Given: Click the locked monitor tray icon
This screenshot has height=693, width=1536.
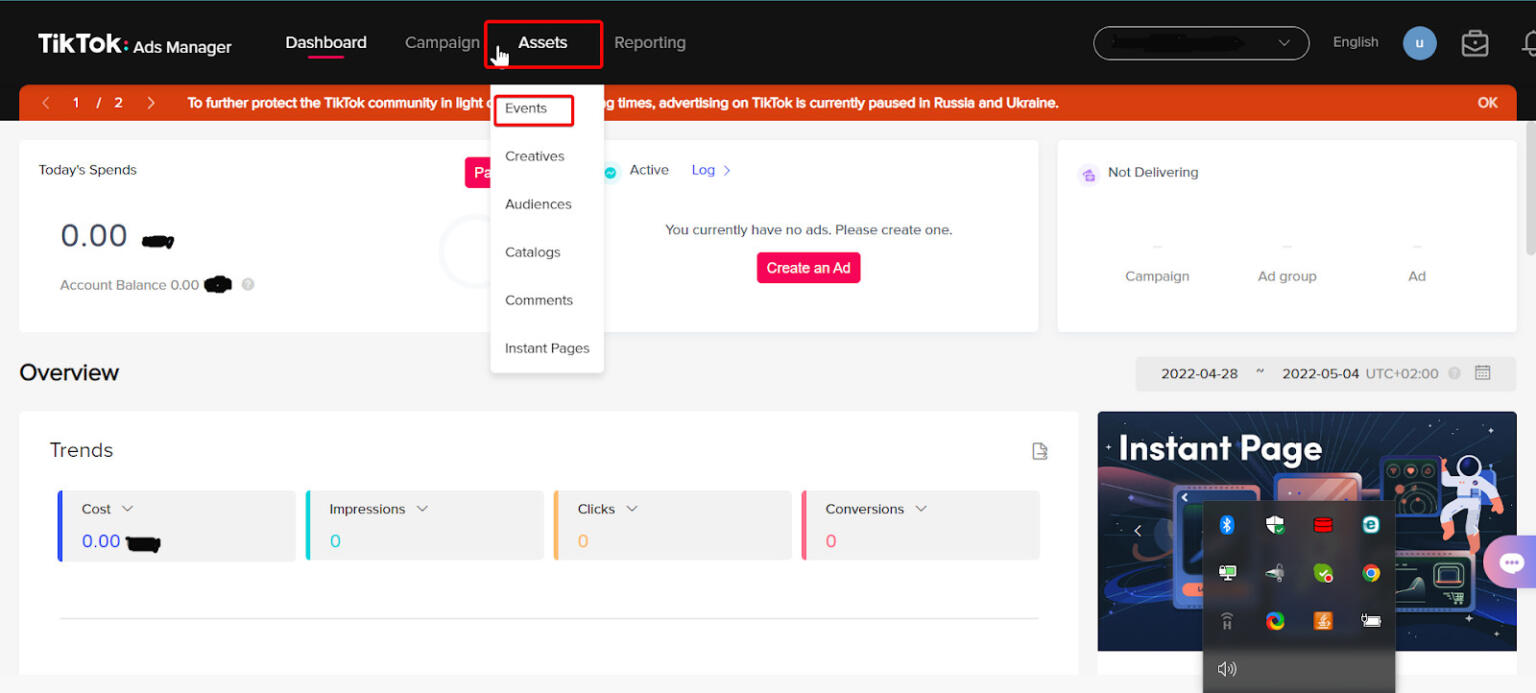Looking at the screenshot, I should pos(1227,573).
